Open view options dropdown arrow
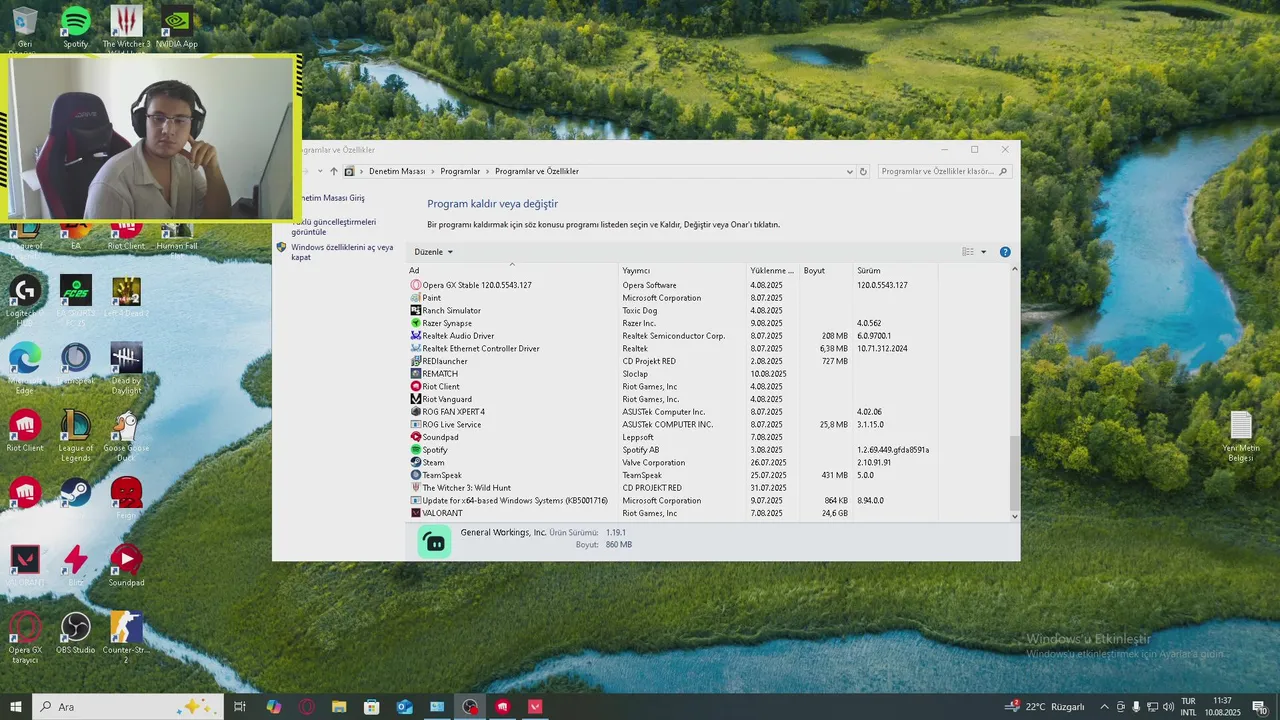Viewport: 1280px width, 720px height. 983,252
